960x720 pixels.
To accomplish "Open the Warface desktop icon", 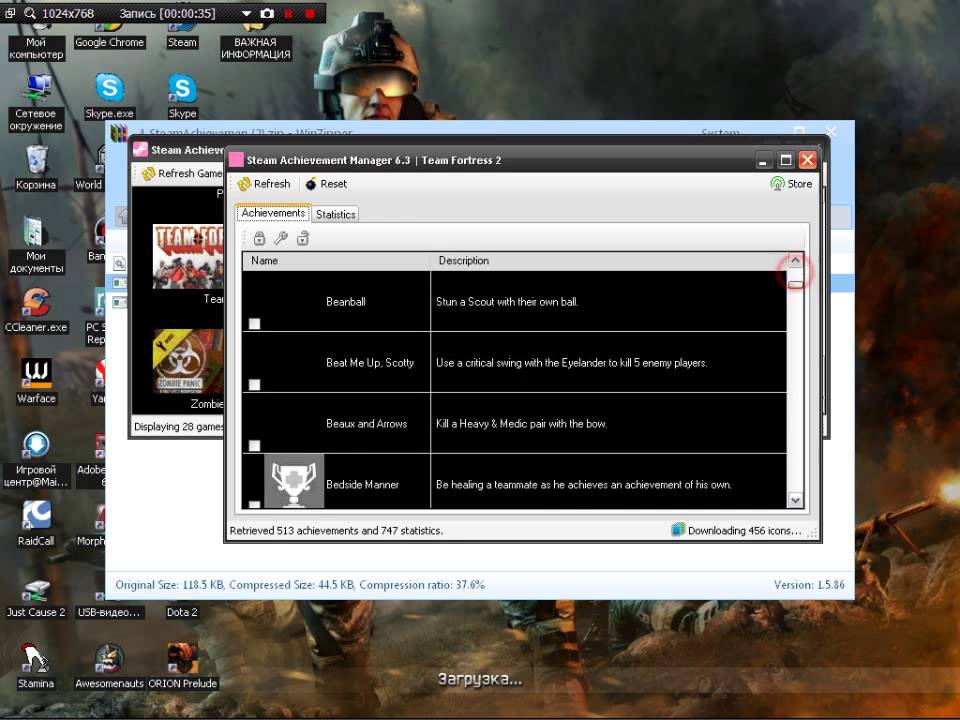I will tap(36, 381).
